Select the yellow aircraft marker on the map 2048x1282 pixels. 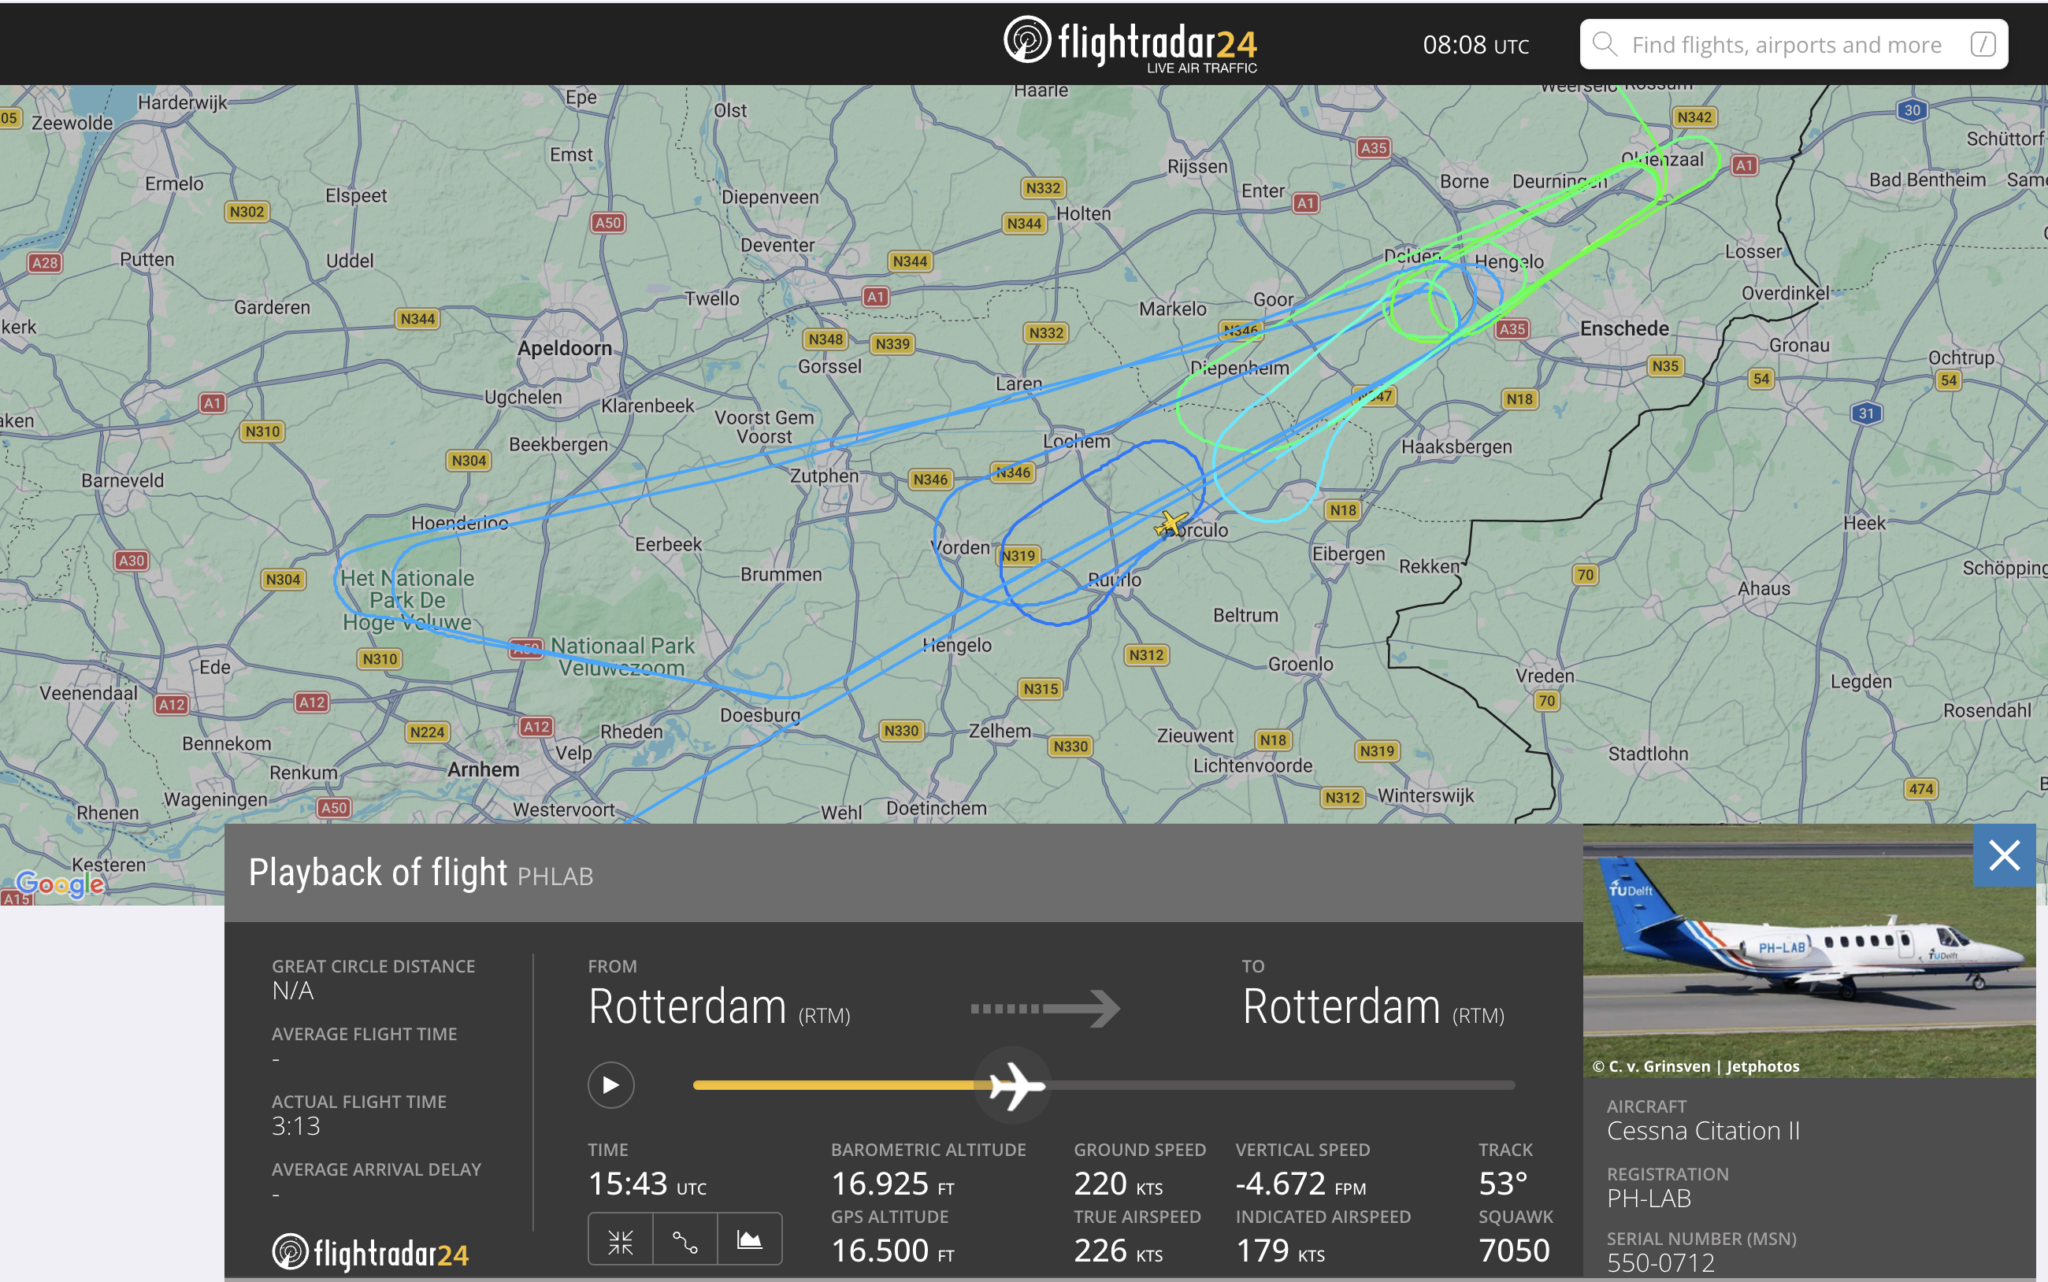(1170, 523)
